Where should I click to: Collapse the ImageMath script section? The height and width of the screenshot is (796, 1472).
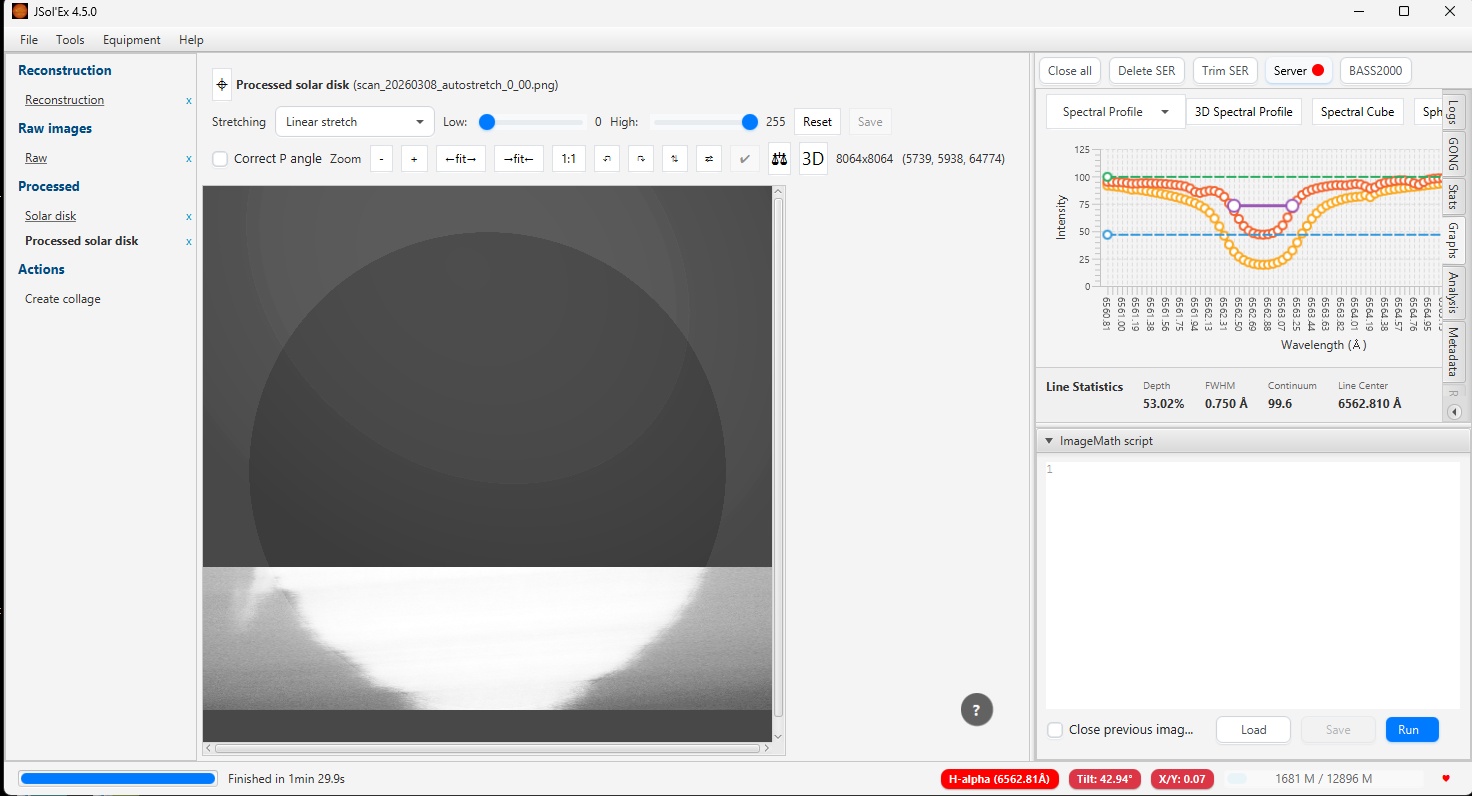pos(1049,441)
